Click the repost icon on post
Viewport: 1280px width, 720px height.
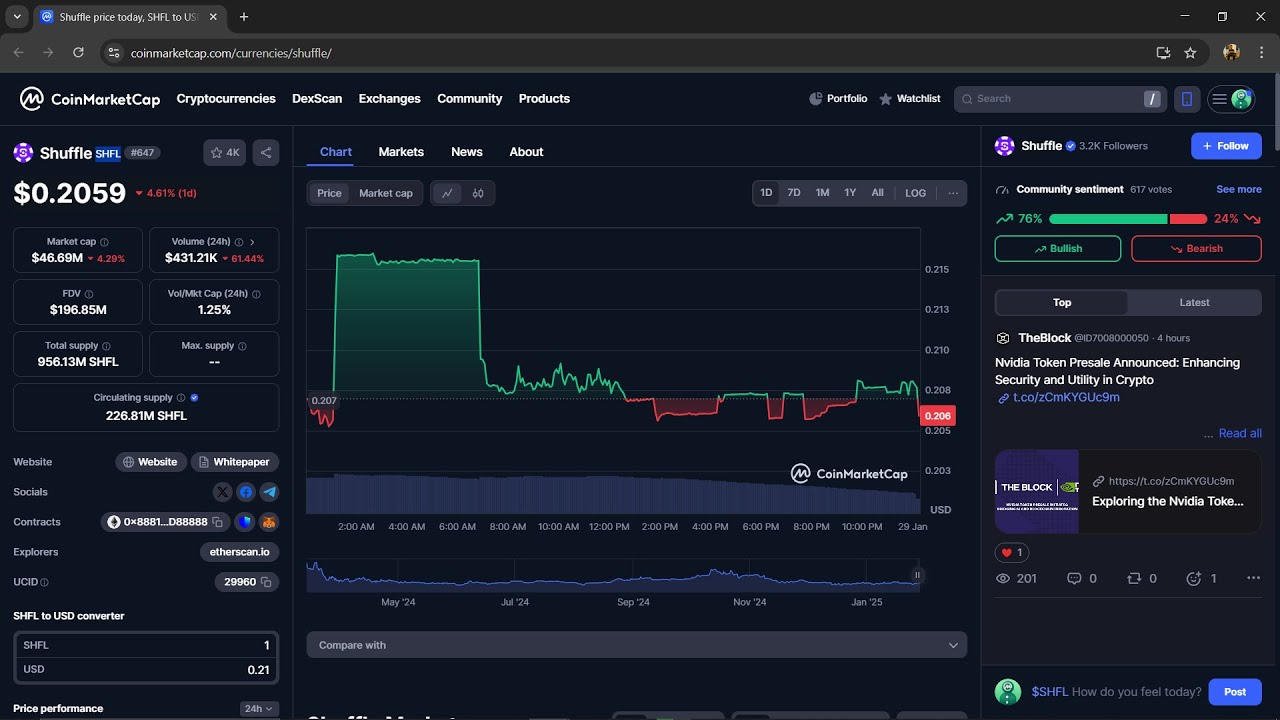coord(1134,578)
